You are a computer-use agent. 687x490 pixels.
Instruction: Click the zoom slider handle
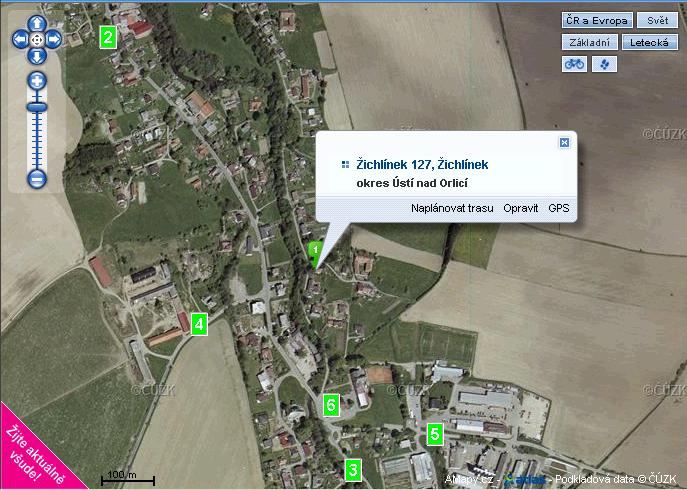37,107
